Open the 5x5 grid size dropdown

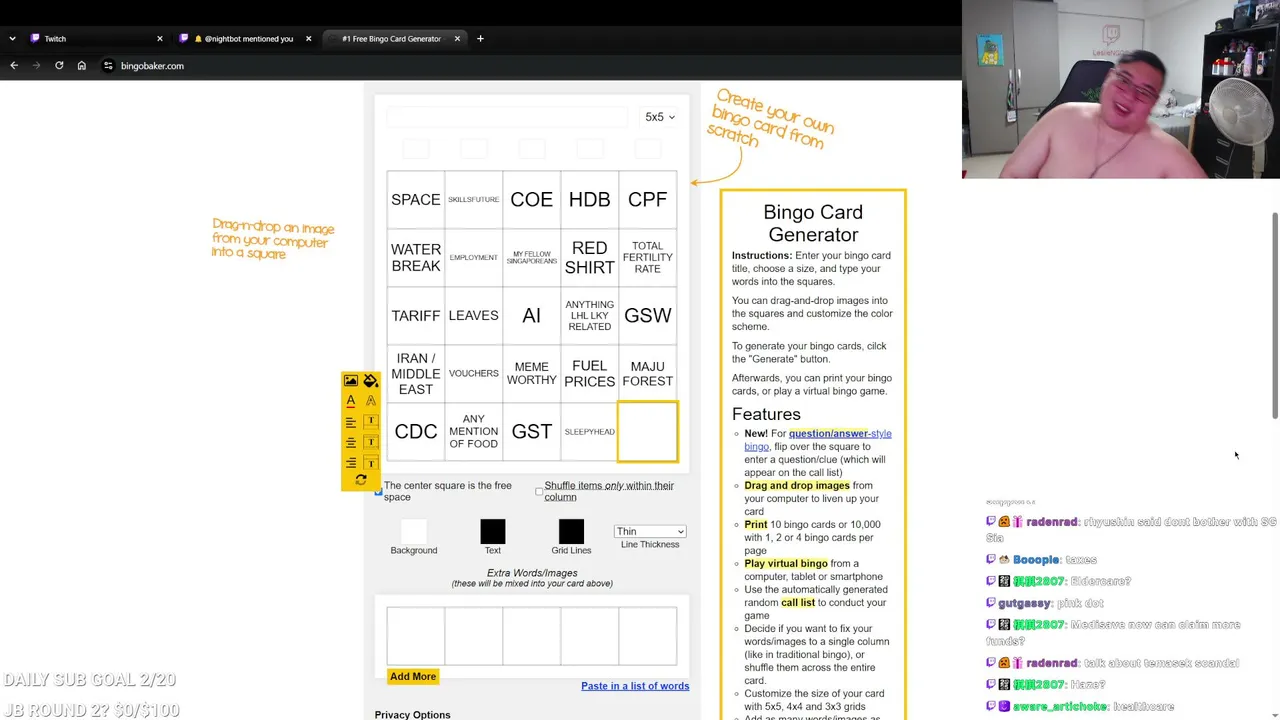pyautogui.click(x=660, y=117)
